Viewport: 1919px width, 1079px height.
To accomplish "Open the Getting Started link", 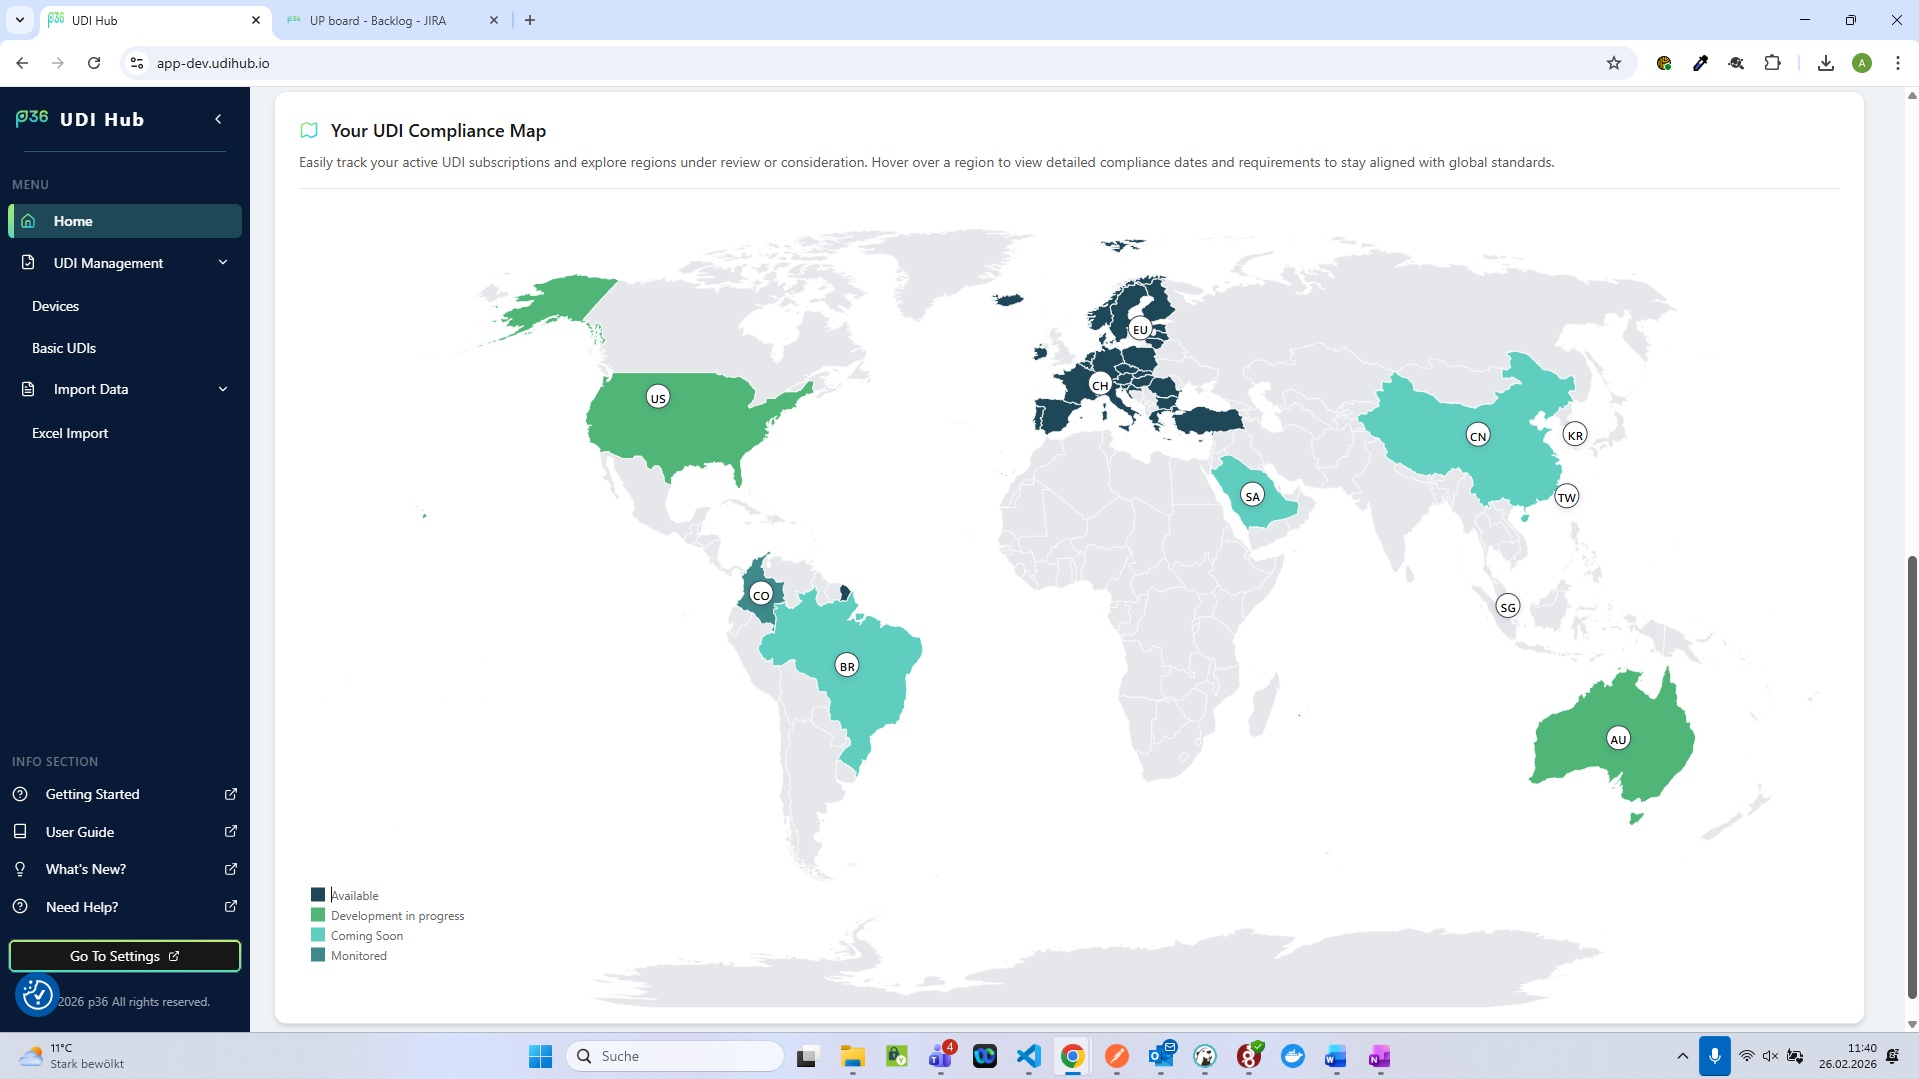I will pyautogui.click(x=92, y=794).
